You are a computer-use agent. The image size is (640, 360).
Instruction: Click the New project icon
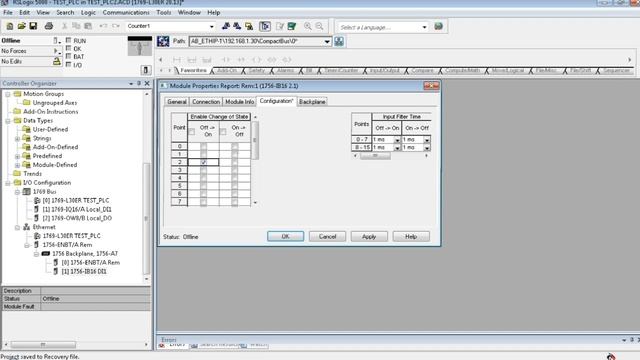coord(9,26)
